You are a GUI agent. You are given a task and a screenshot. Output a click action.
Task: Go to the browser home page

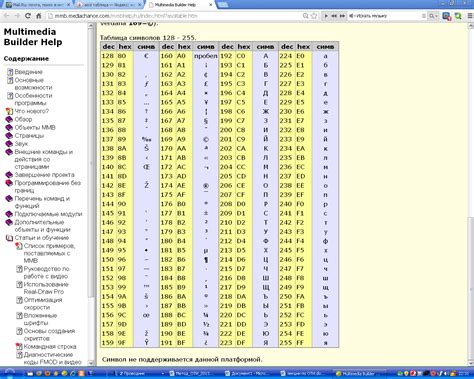[38, 16]
